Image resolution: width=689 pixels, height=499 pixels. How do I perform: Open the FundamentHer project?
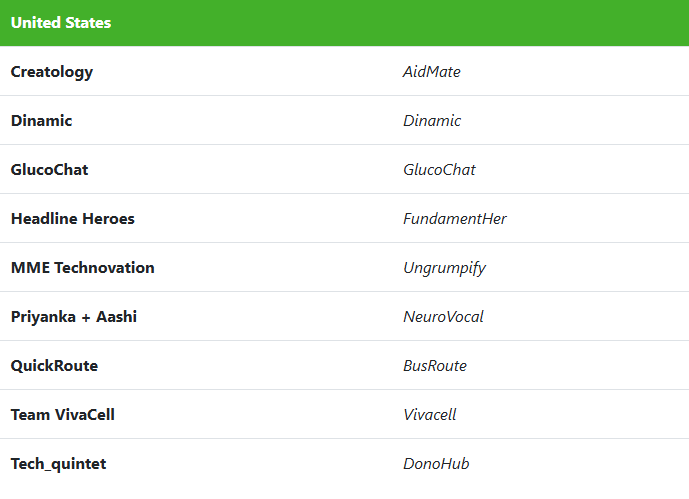455,219
